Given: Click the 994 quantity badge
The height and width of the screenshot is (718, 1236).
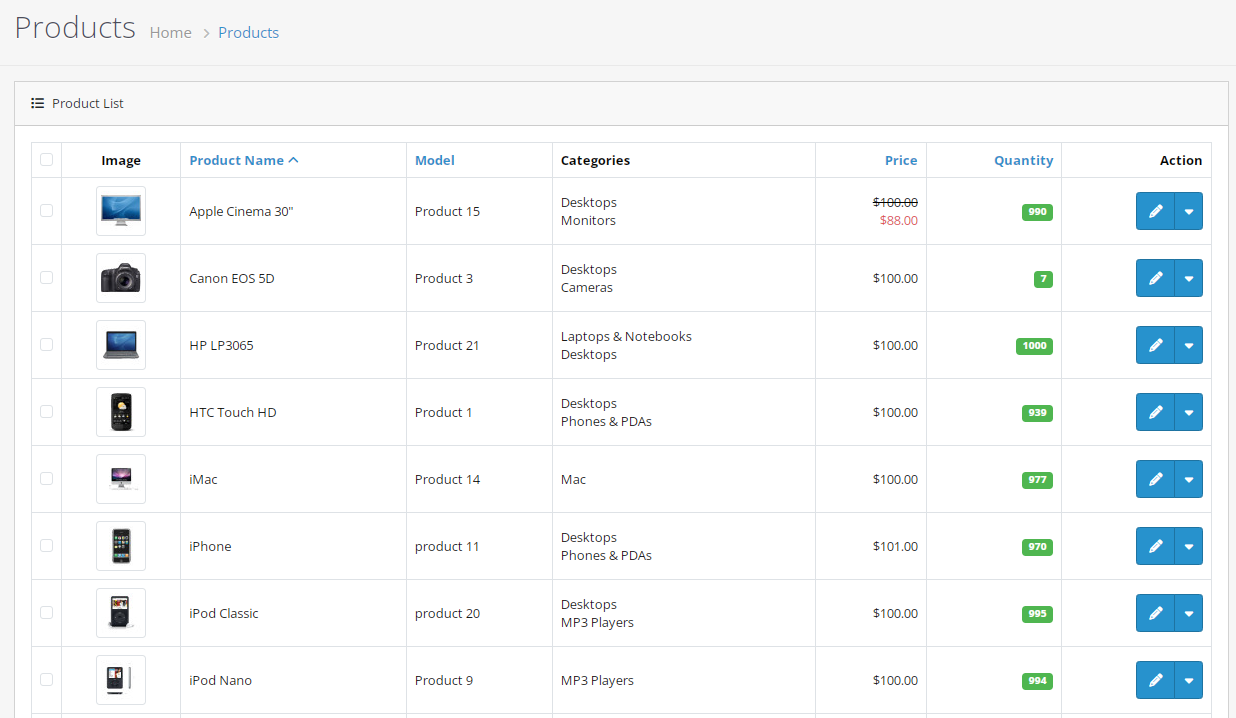Looking at the screenshot, I should click(x=1037, y=681).
